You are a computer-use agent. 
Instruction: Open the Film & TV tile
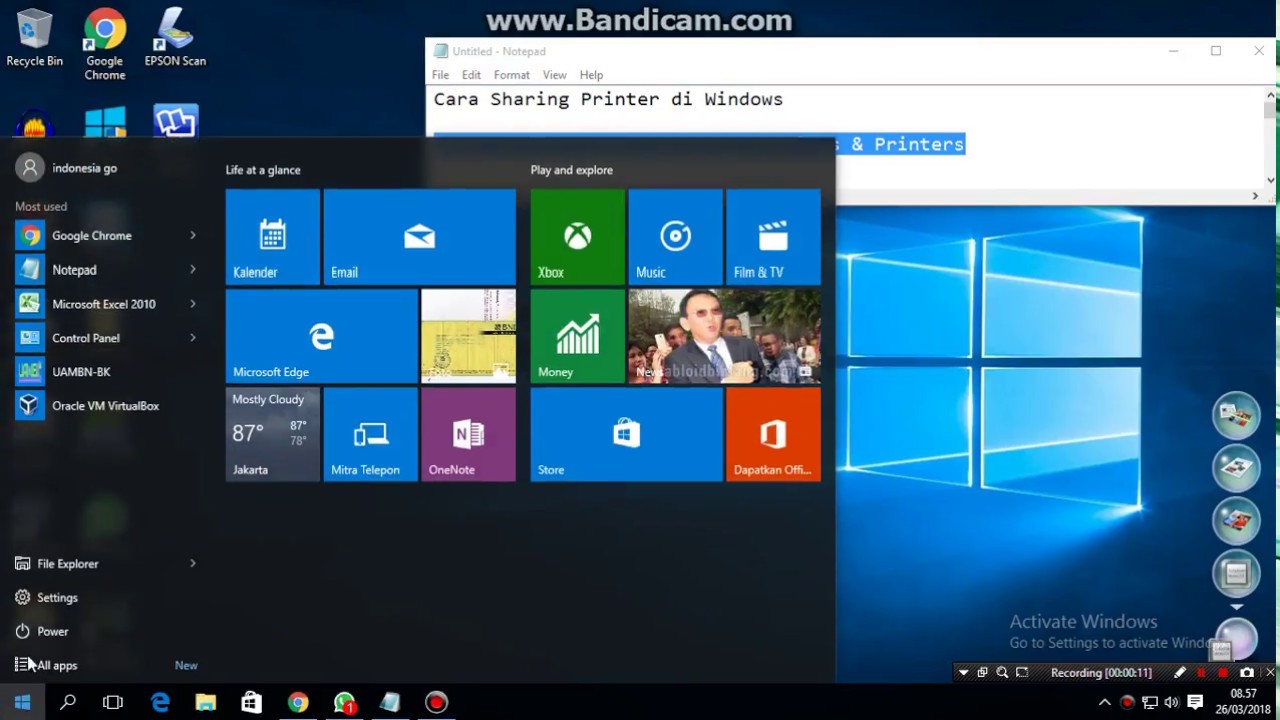(x=773, y=237)
